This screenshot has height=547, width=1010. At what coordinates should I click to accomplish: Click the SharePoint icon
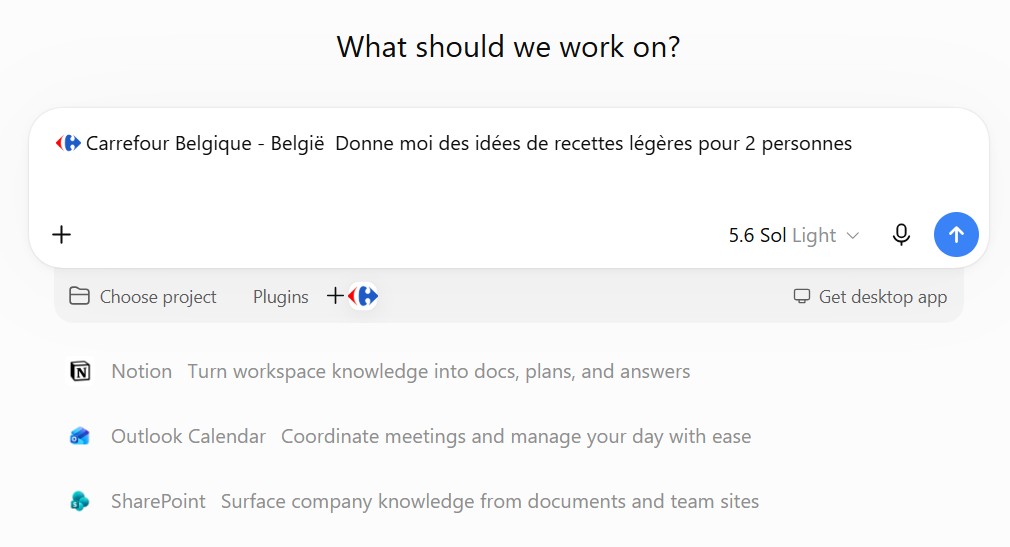pos(80,501)
